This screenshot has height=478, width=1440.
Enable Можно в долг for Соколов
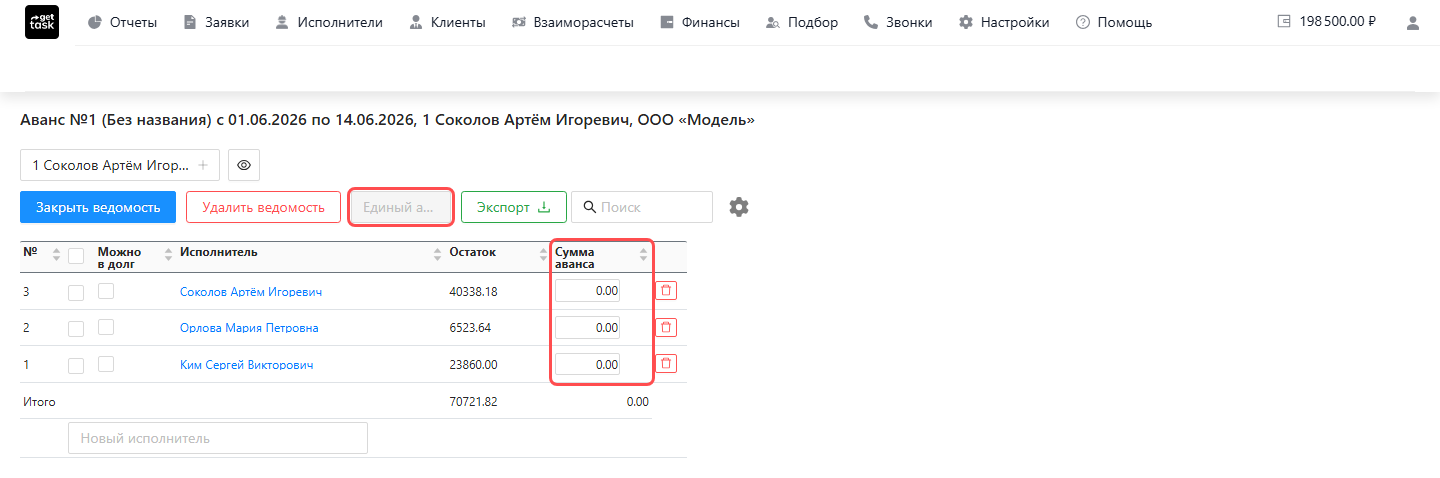click(x=106, y=291)
